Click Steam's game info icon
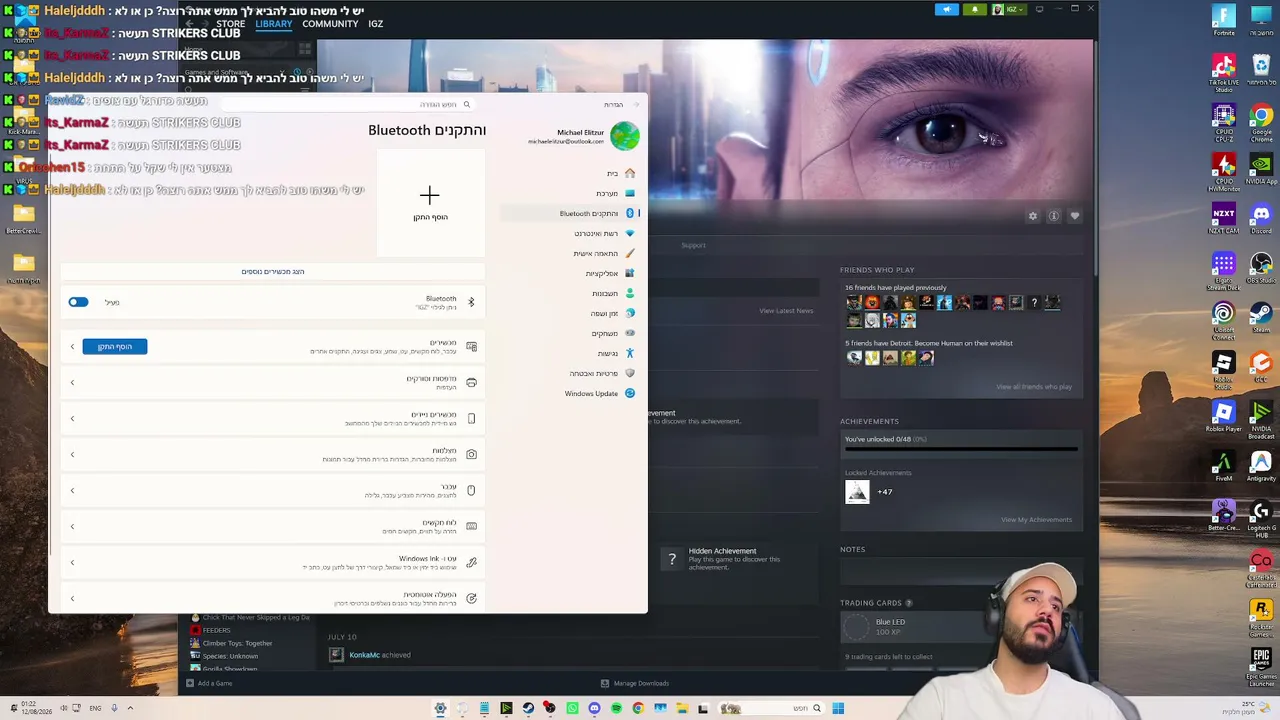This screenshot has width=1280, height=720. click(1054, 216)
